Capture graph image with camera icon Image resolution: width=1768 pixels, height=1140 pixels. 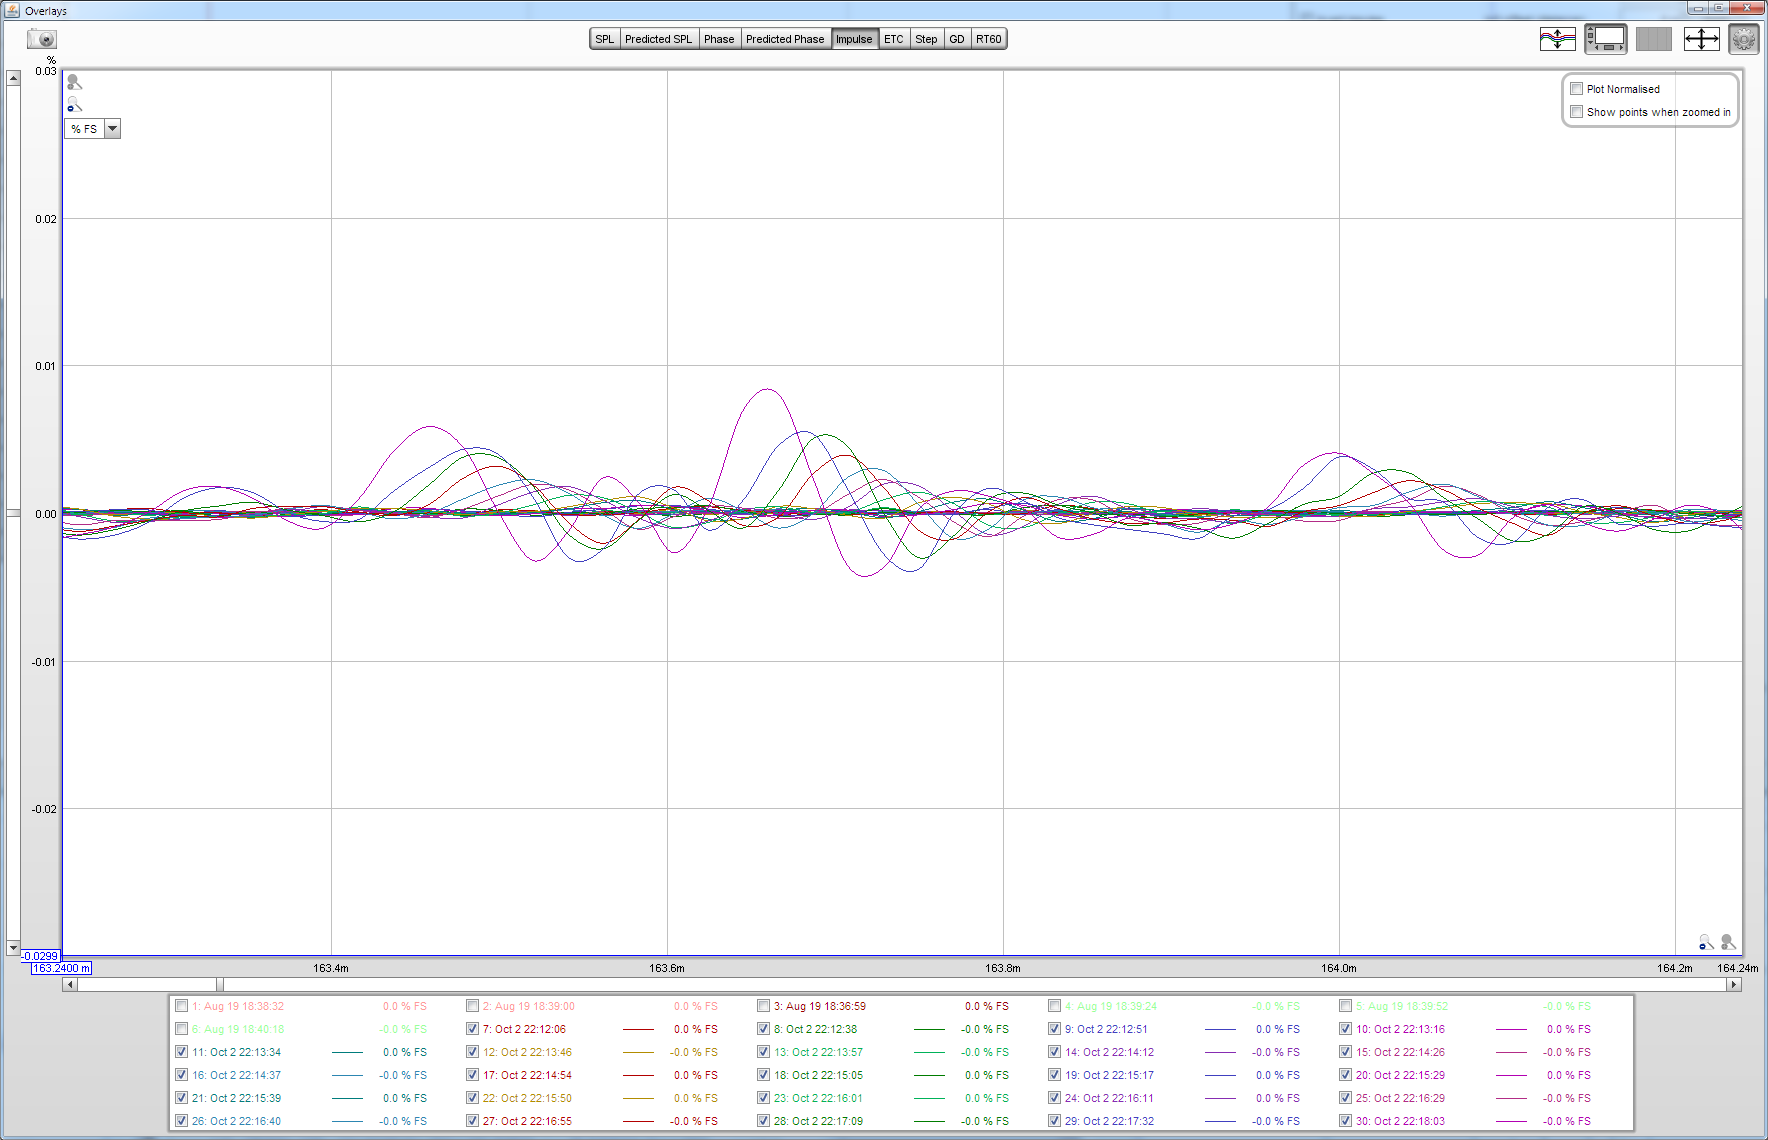click(x=42, y=39)
